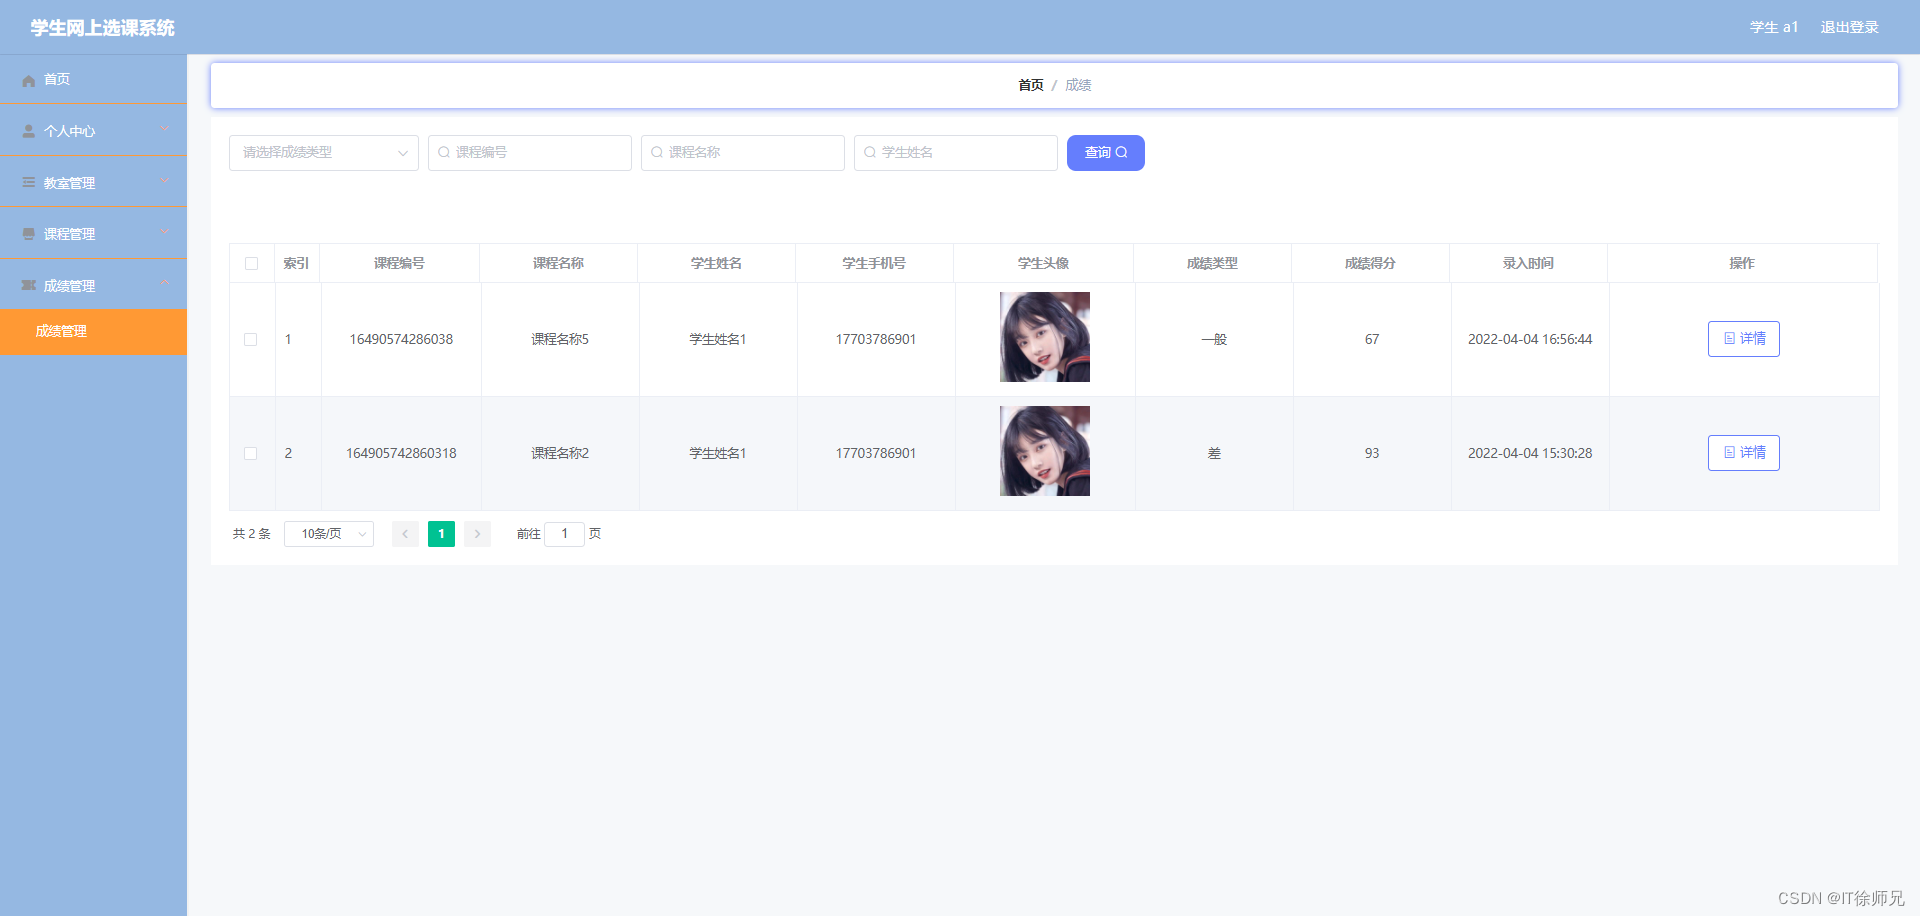Open the 请选择成绩类型 dropdown
Image resolution: width=1920 pixels, height=916 pixels.
pos(323,152)
